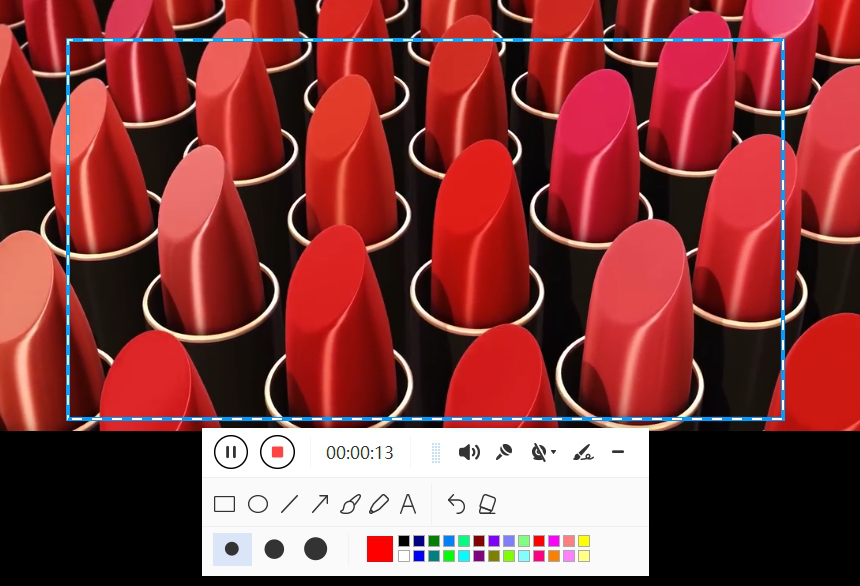Pick the magenta color swatch

554,542
